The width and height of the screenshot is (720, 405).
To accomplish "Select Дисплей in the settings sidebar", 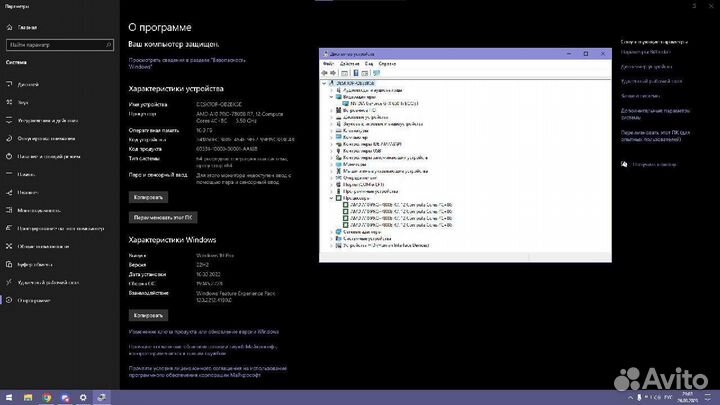I will (28, 84).
